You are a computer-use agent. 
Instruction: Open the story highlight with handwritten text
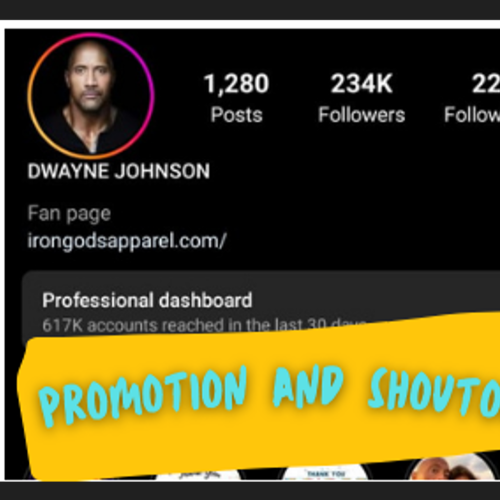(199, 475)
